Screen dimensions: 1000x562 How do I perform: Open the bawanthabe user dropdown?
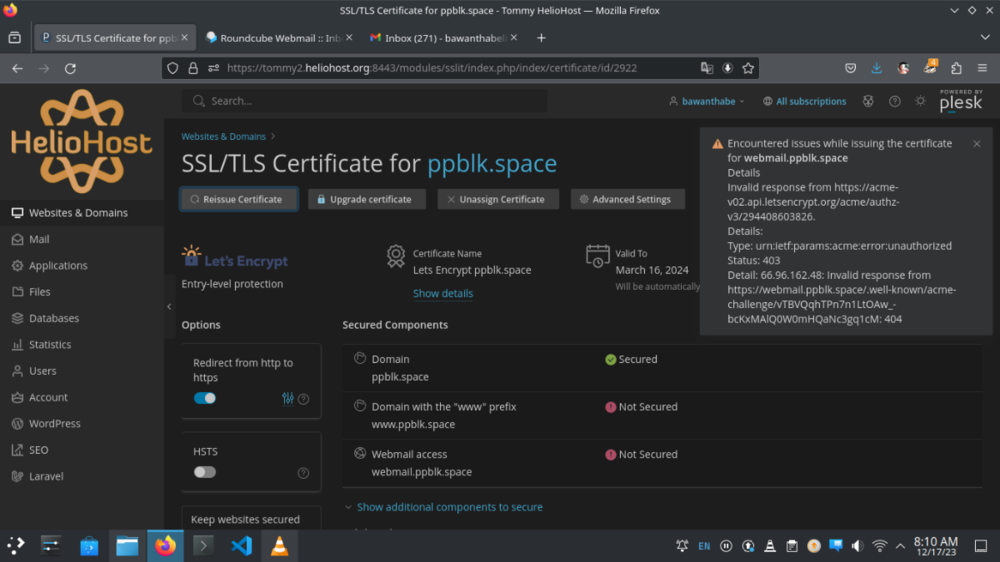coord(707,101)
